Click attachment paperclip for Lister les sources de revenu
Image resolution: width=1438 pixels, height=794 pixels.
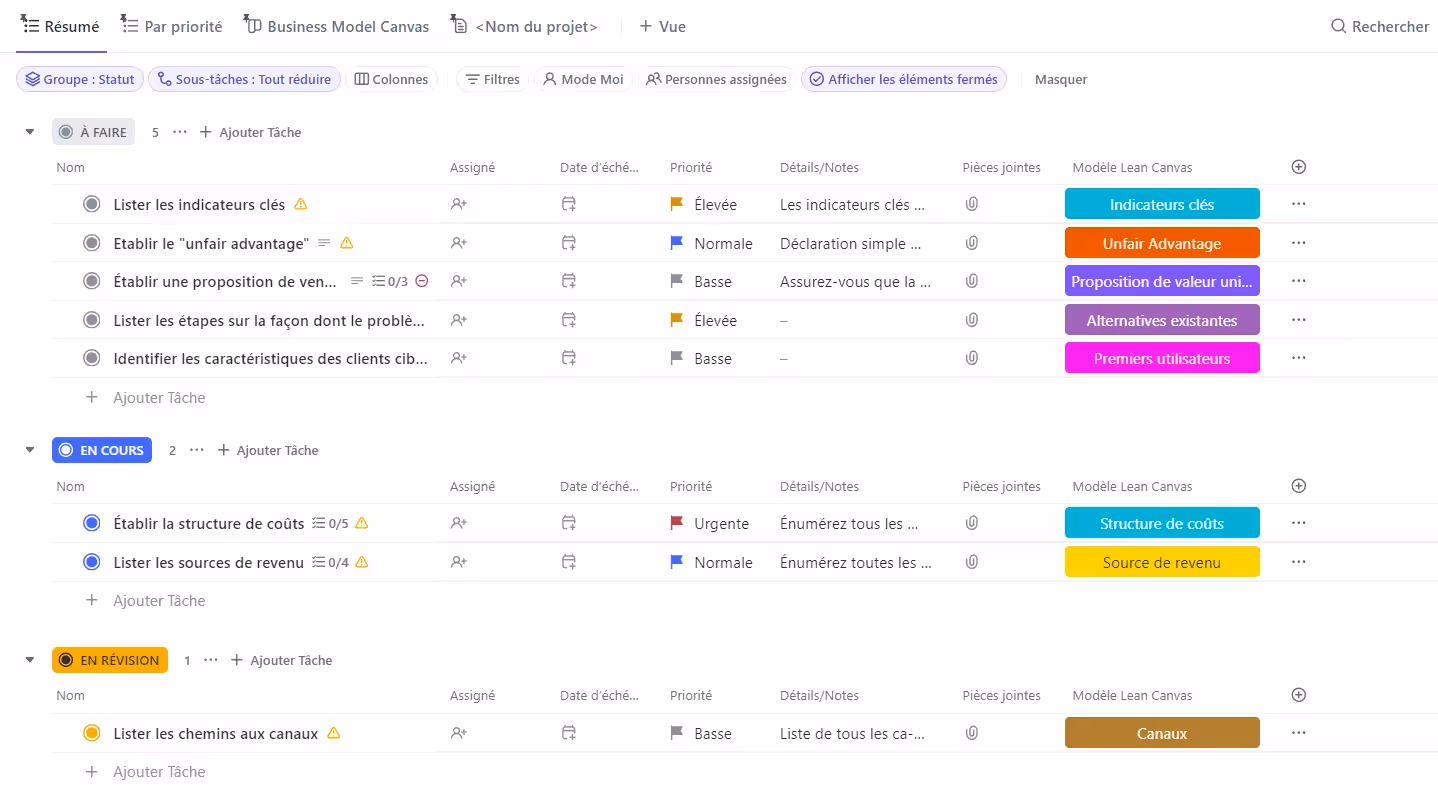(x=971, y=562)
